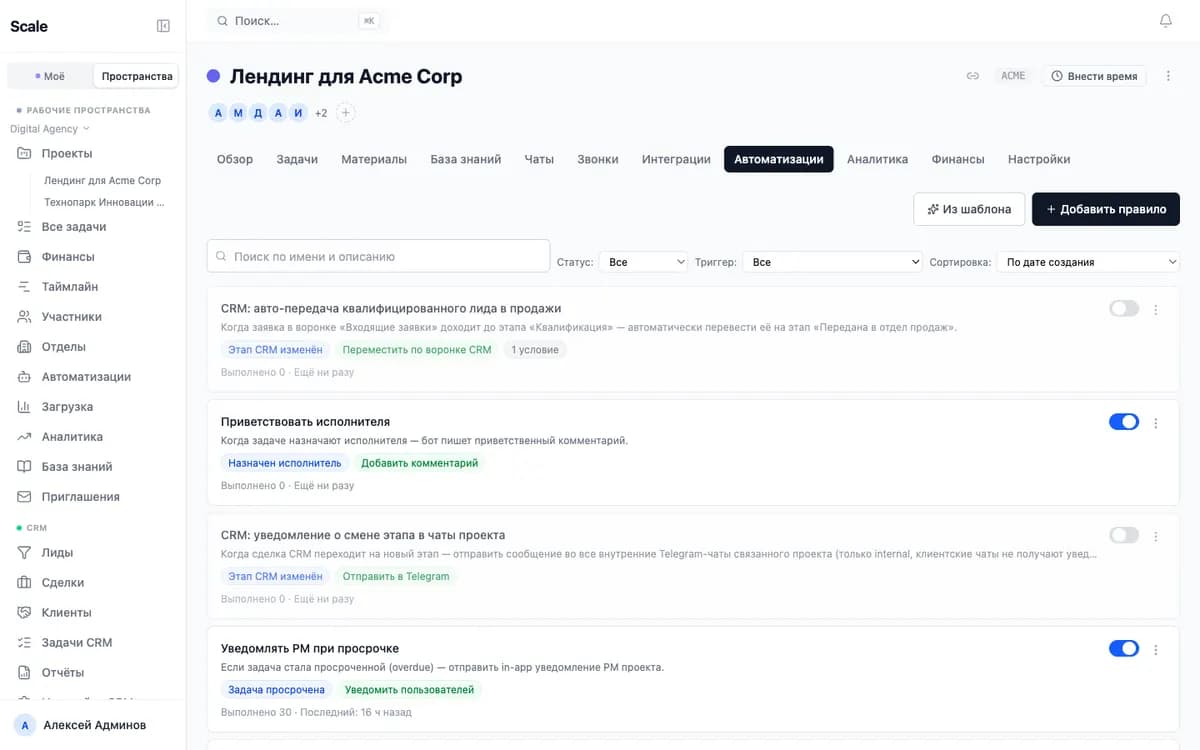Open options for CRM уведомление о смене этапа rule
Image resolution: width=1200 pixels, height=750 pixels.
pos(1156,536)
